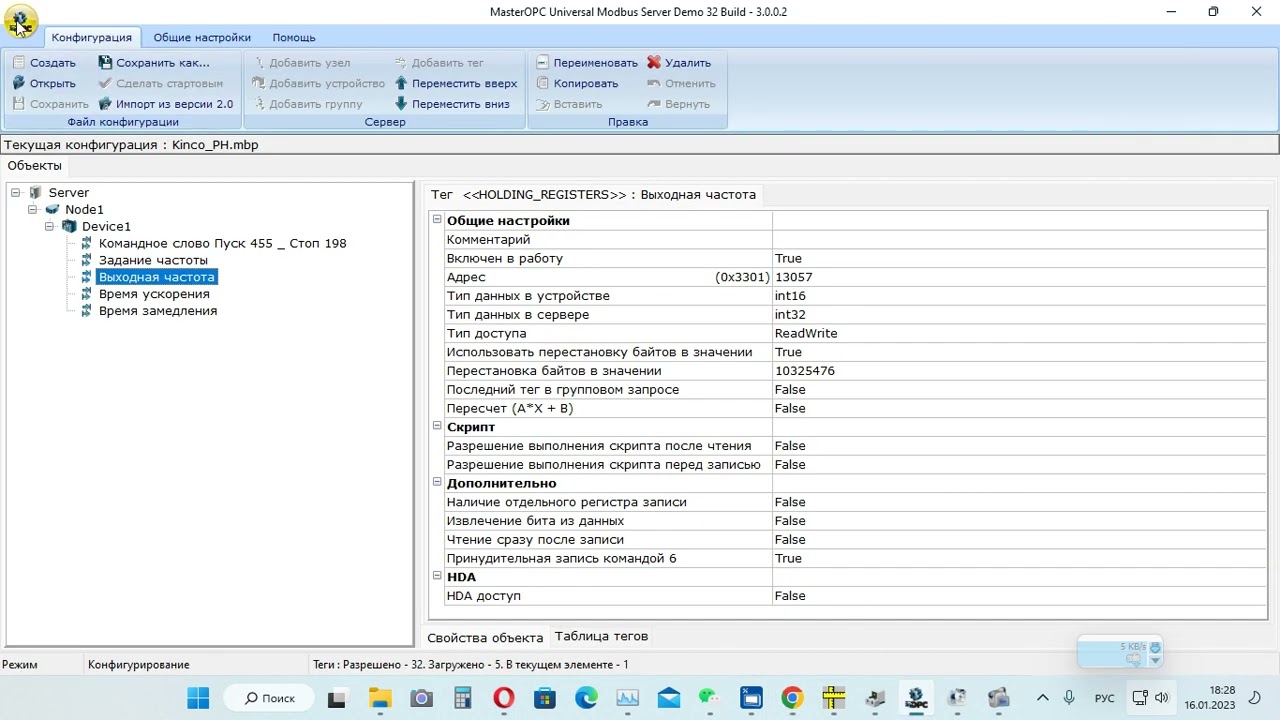Open File Explorer from taskbar
The width and height of the screenshot is (1280, 720).
(x=380, y=698)
